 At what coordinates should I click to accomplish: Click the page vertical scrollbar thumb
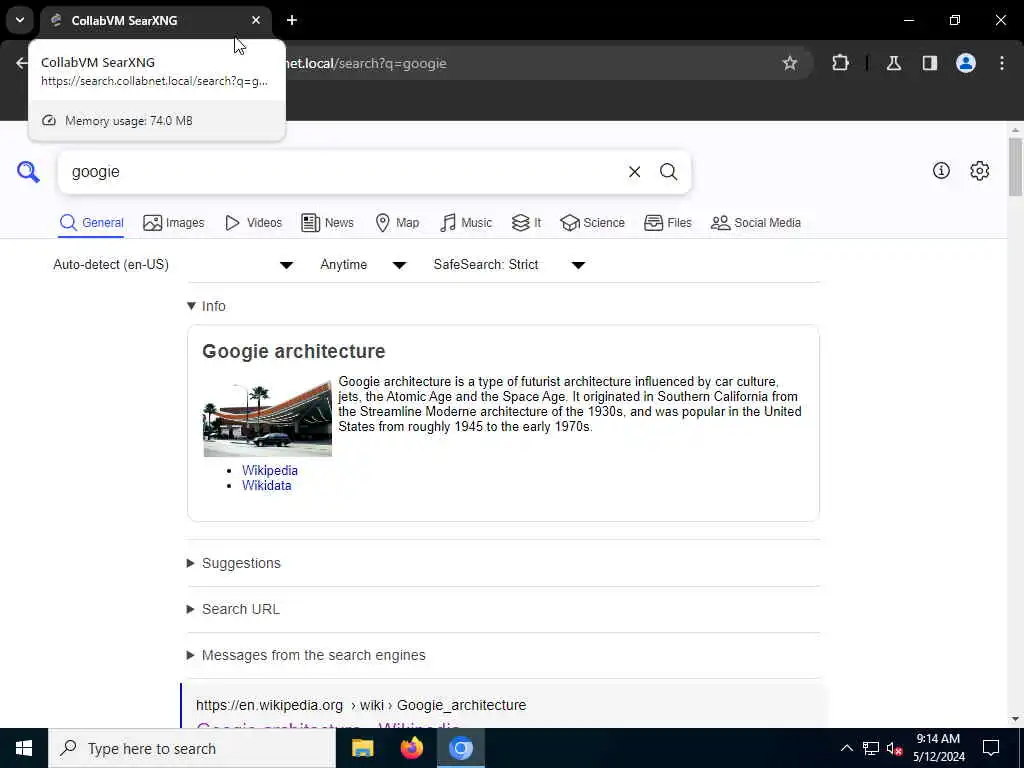tap(1015, 167)
